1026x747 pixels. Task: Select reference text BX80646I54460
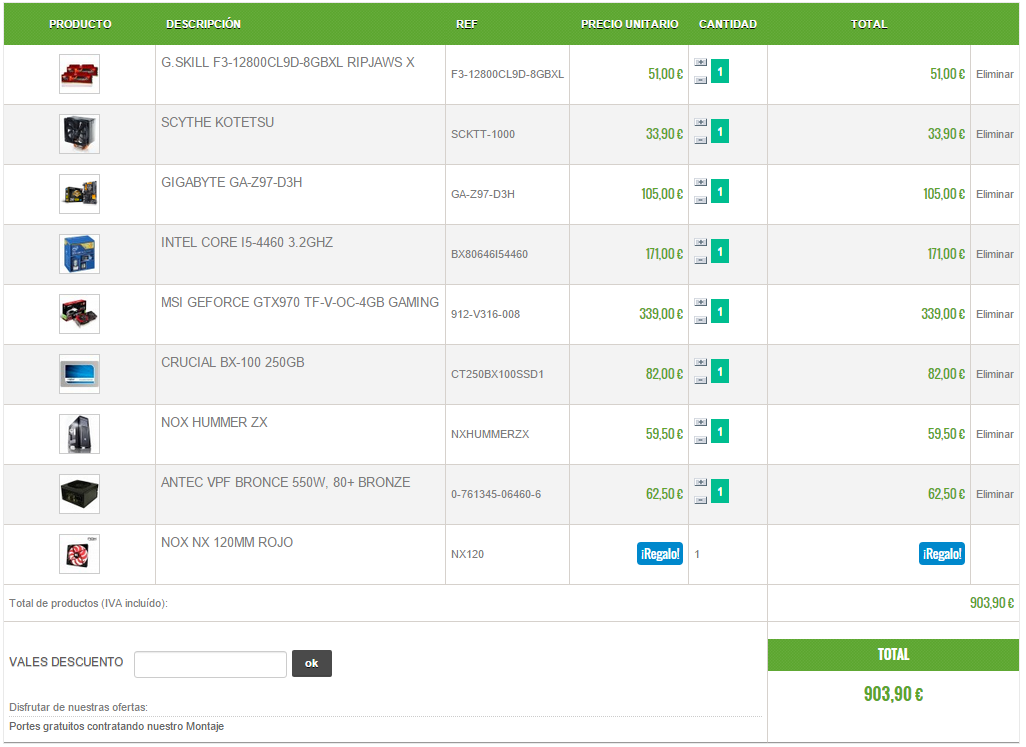point(489,254)
